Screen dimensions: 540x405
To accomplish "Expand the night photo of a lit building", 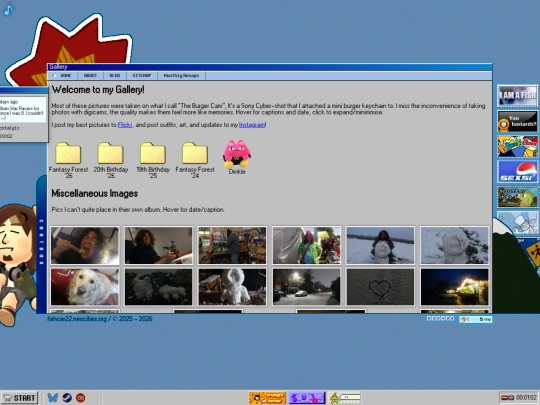I will tap(454, 287).
